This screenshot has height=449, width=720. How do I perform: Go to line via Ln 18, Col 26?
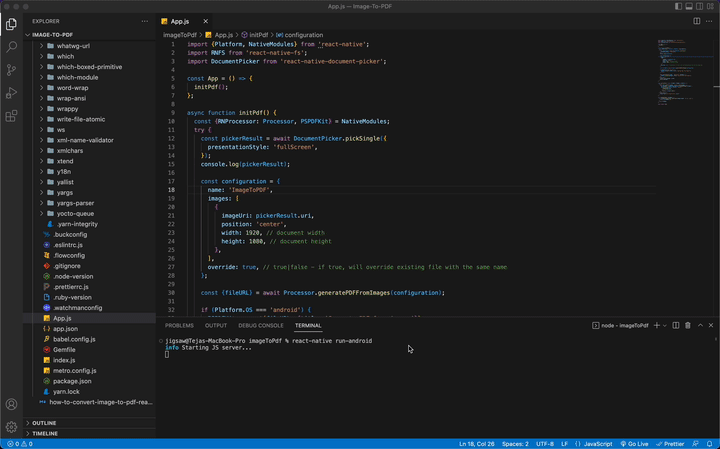click(x=477, y=444)
